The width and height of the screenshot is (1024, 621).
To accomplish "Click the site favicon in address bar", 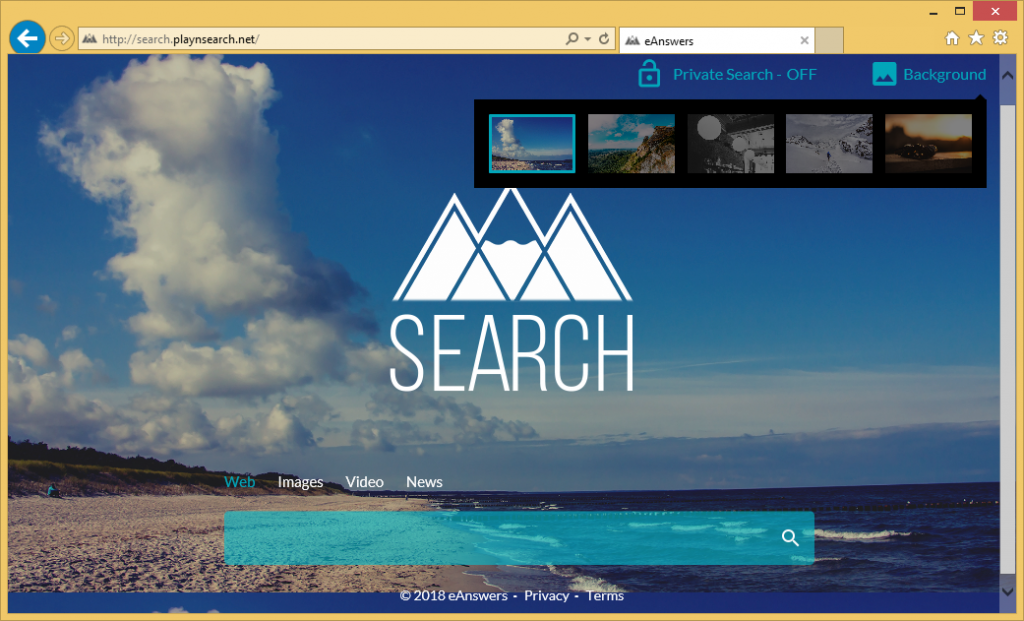I will click(x=89, y=39).
